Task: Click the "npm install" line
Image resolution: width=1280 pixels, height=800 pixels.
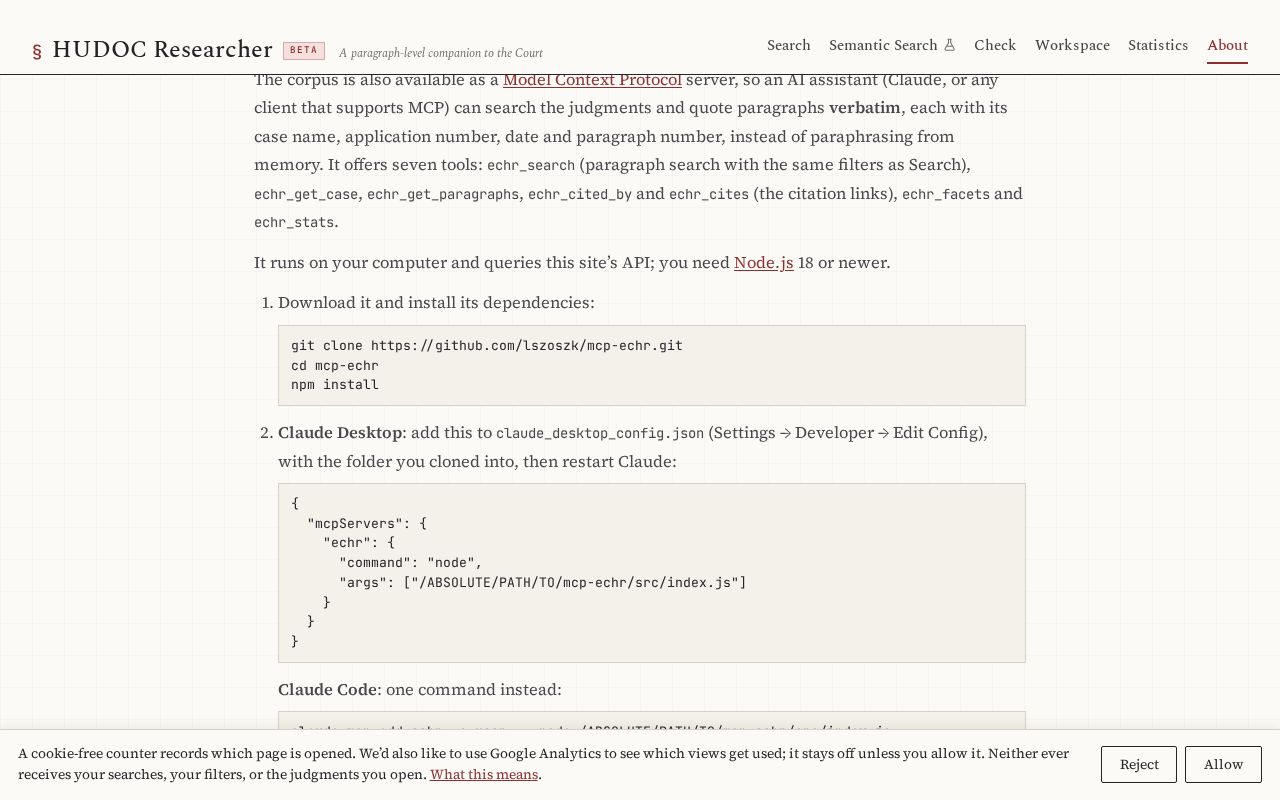Action: click(335, 385)
